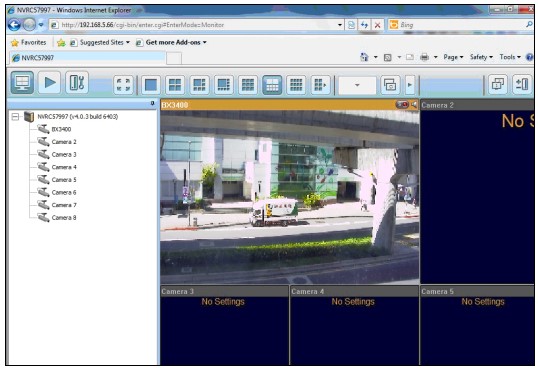The height and width of the screenshot is (370, 538).
Task: Open the Page menu
Action: click(x=453, y=57)
